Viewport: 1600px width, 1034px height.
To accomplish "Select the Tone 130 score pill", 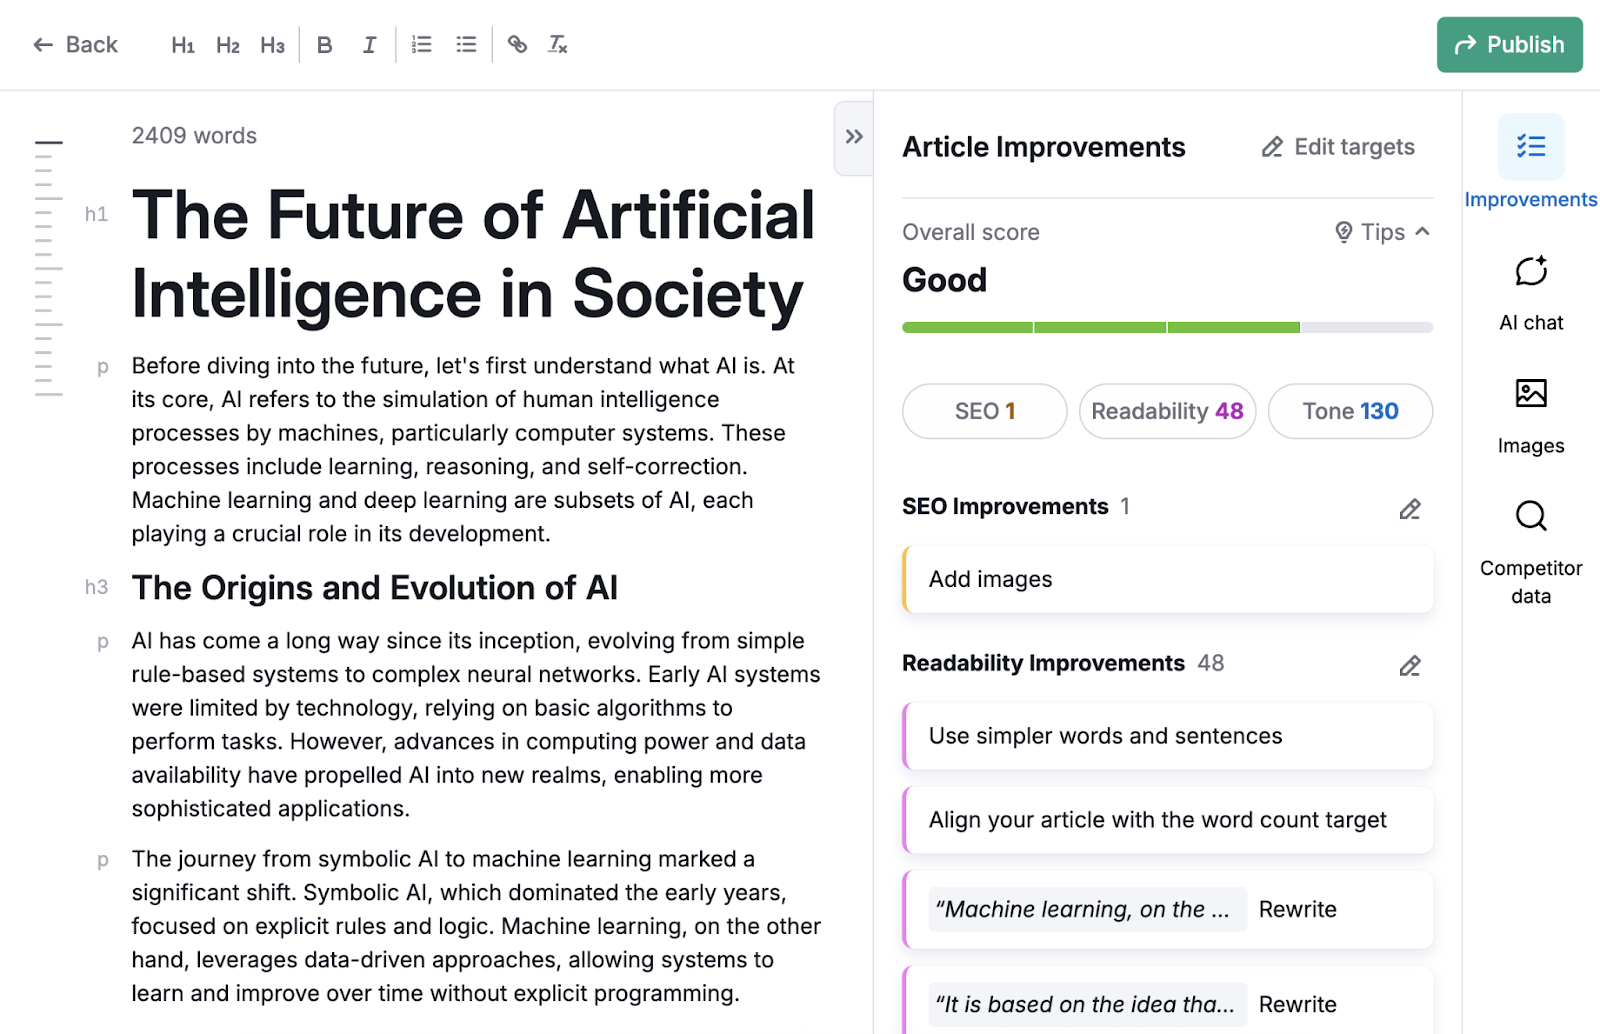I will coord(1350,411).
